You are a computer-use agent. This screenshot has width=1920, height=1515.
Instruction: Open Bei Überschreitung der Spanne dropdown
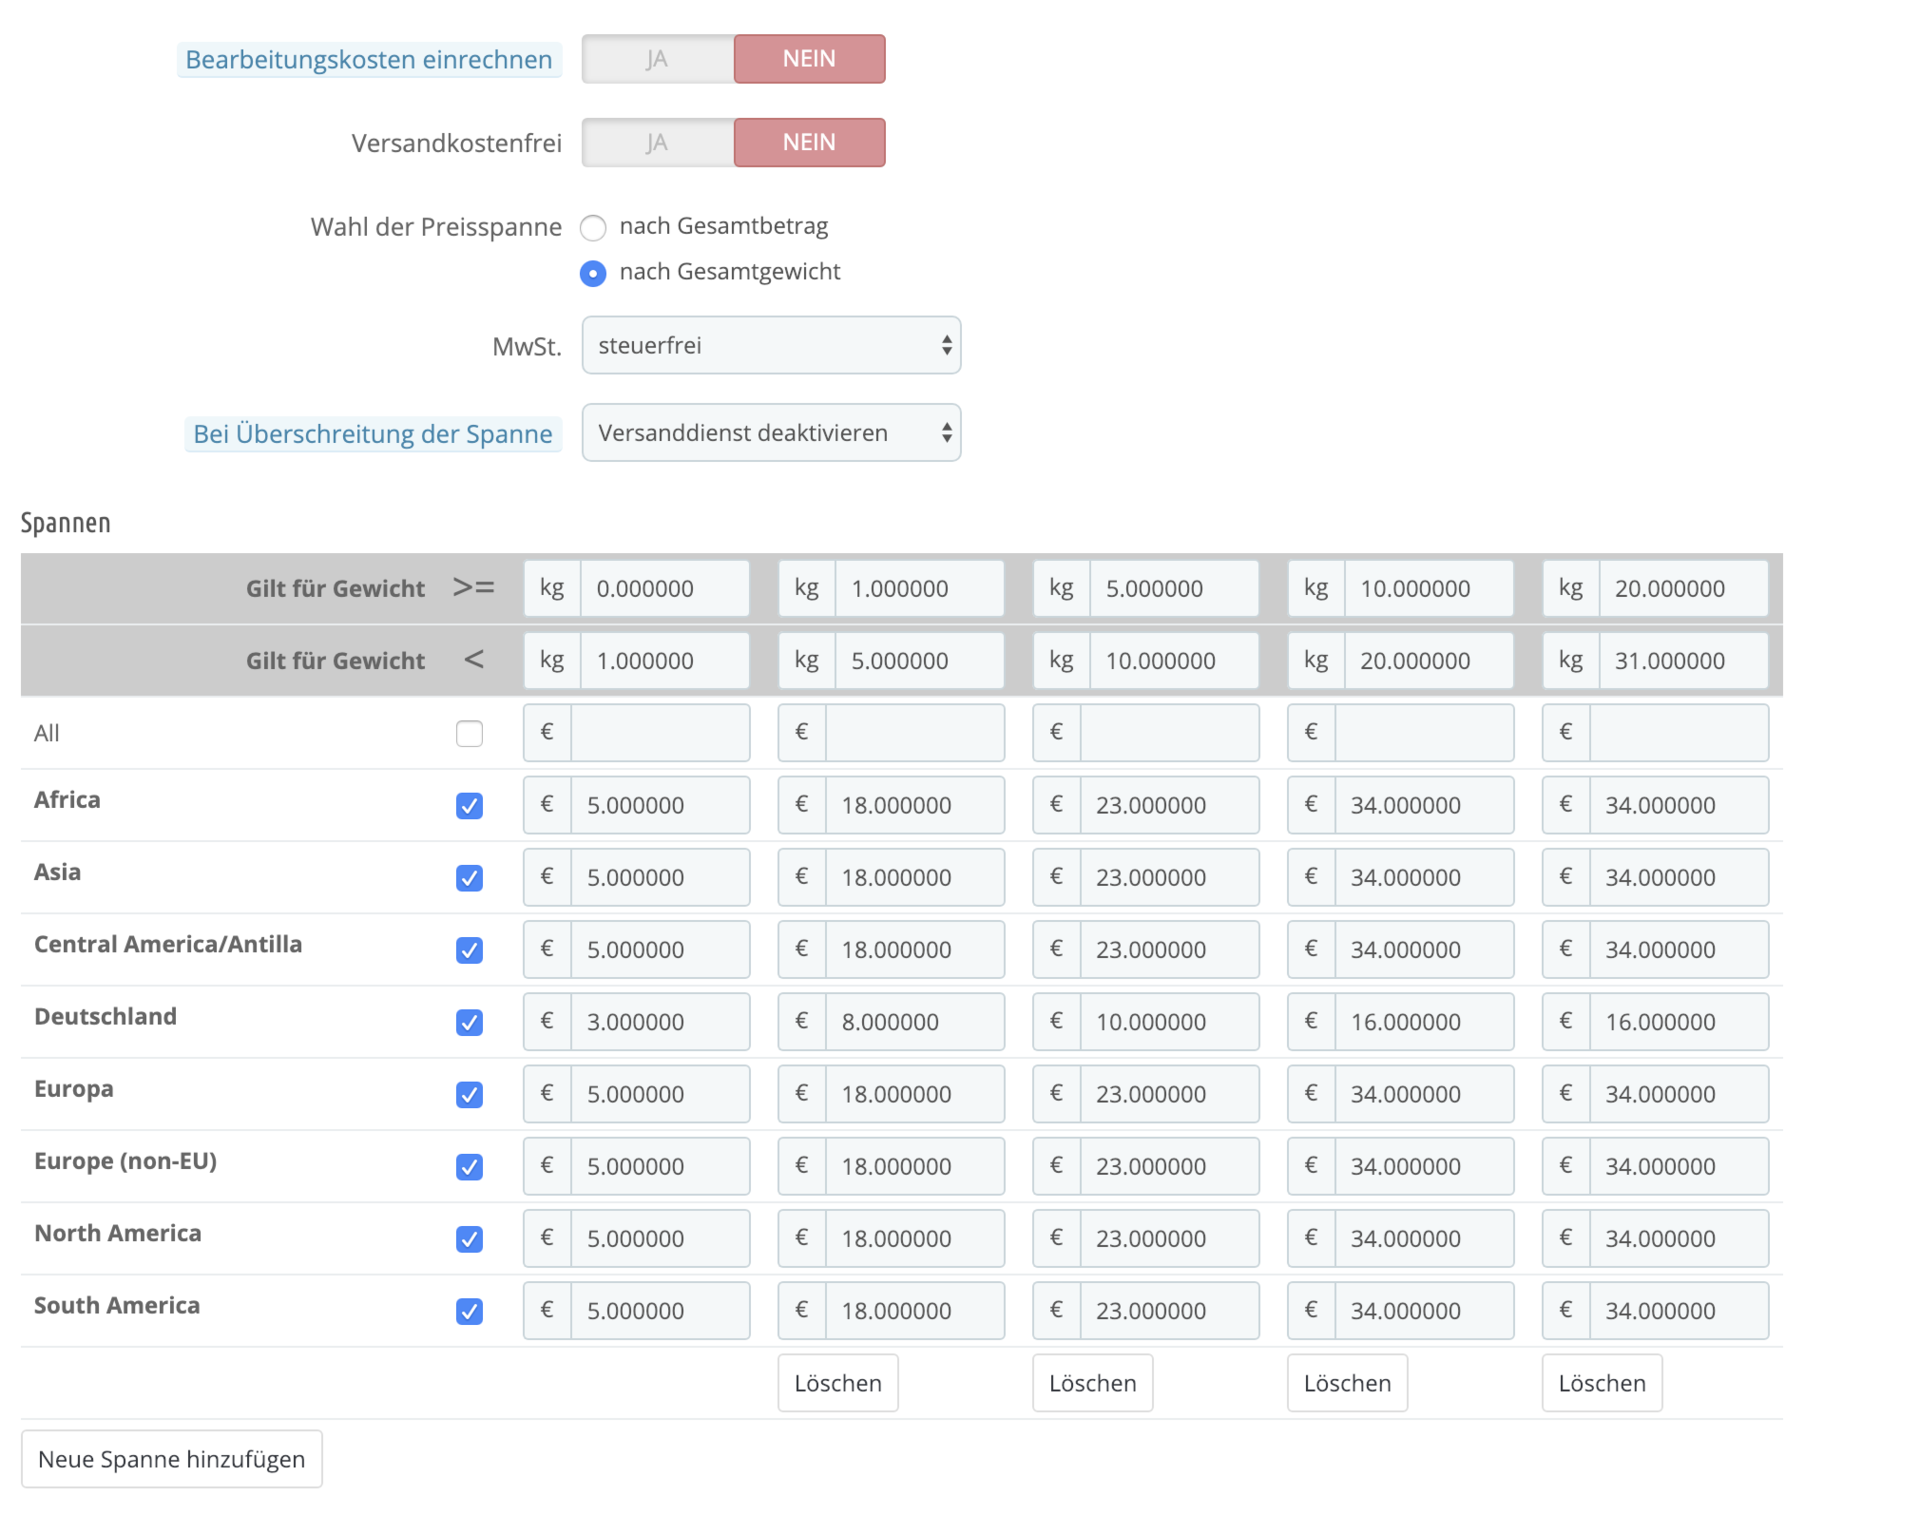pos(770,433)
